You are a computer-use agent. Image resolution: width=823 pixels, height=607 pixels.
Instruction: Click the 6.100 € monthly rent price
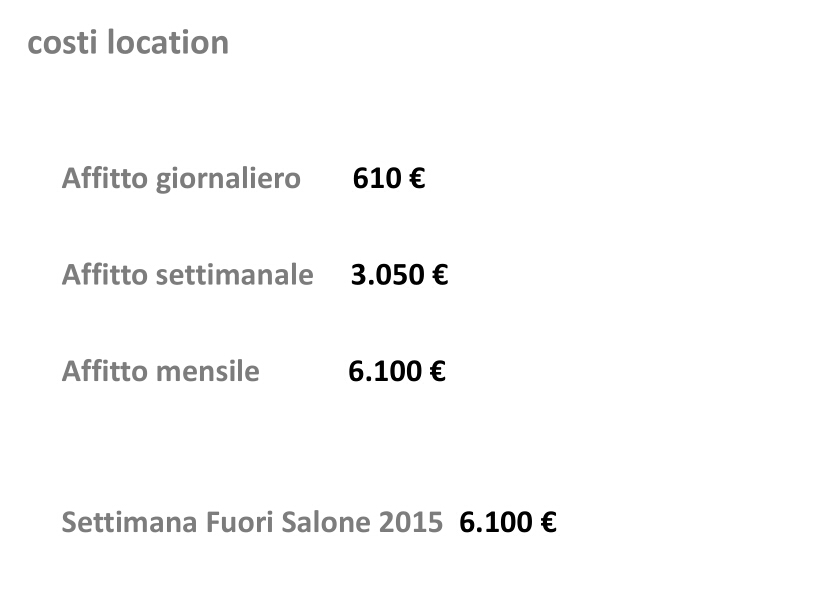pyautogui.click(x=397, y=371)
